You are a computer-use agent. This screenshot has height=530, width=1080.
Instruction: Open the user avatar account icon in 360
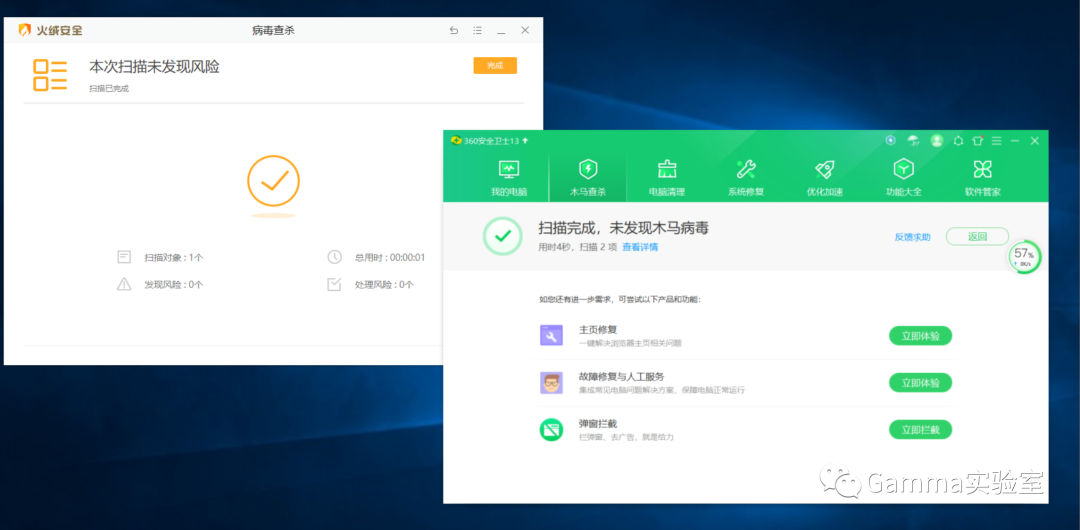(x=936, y=141)
